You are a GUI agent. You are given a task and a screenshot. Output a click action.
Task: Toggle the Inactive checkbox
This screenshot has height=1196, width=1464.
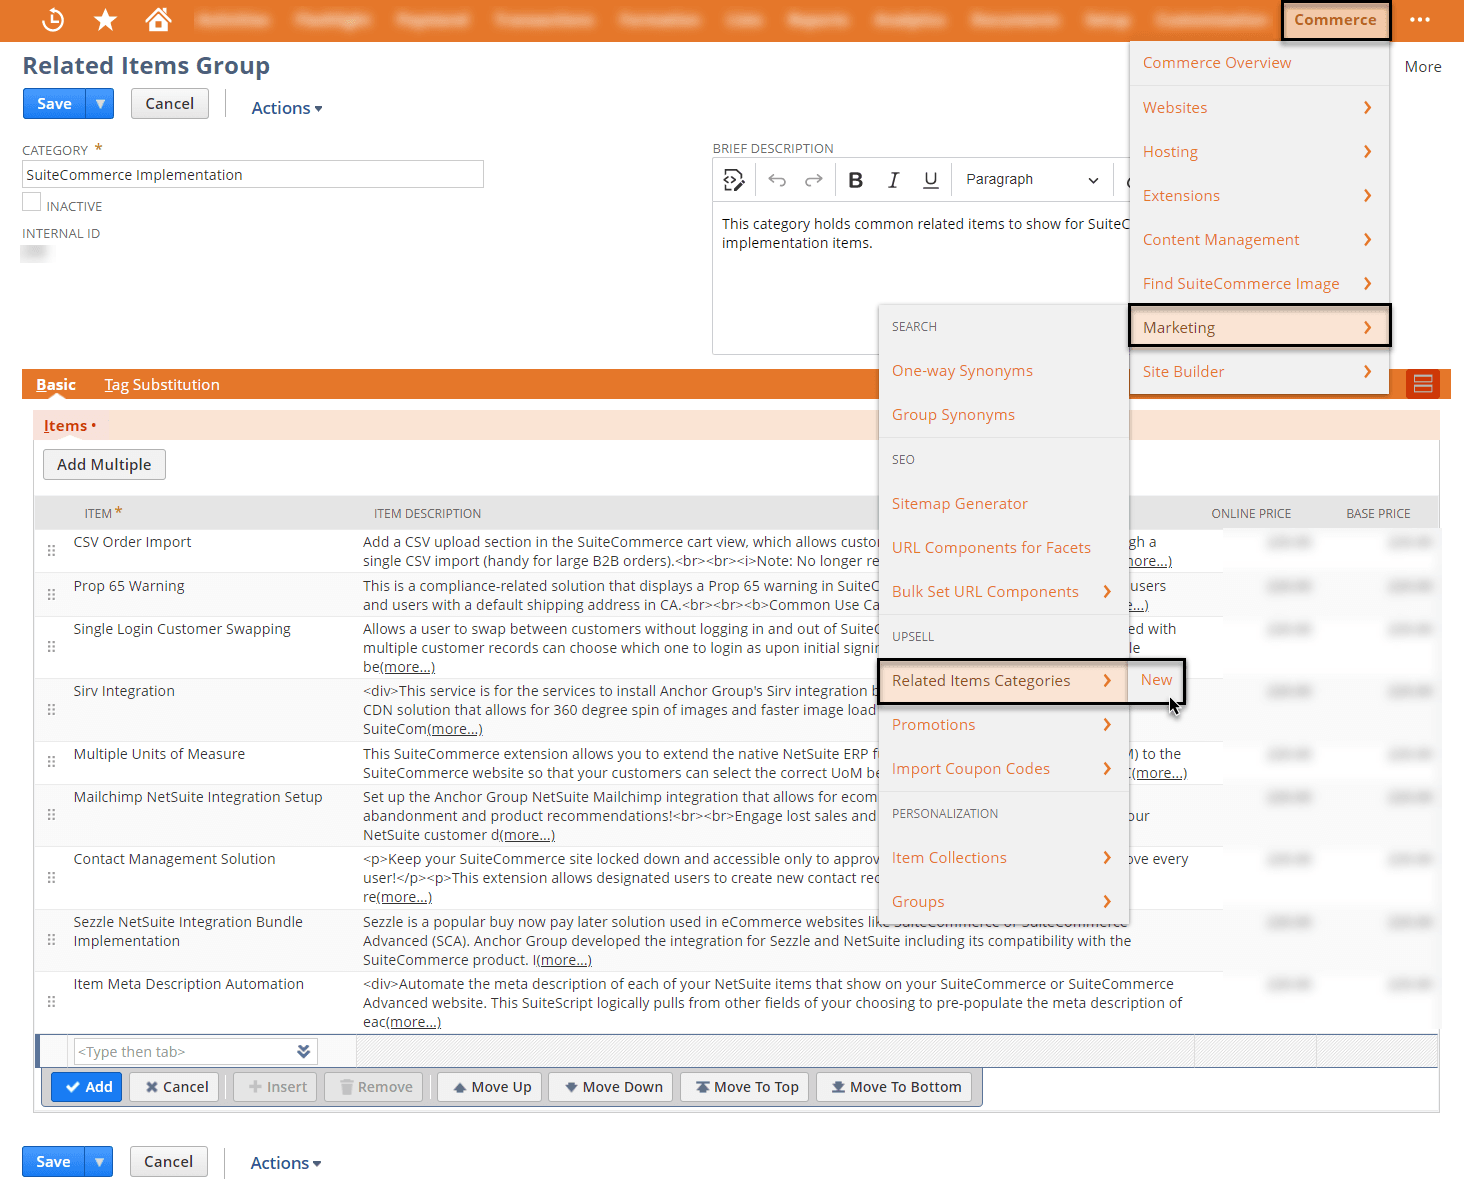point(32,203)
